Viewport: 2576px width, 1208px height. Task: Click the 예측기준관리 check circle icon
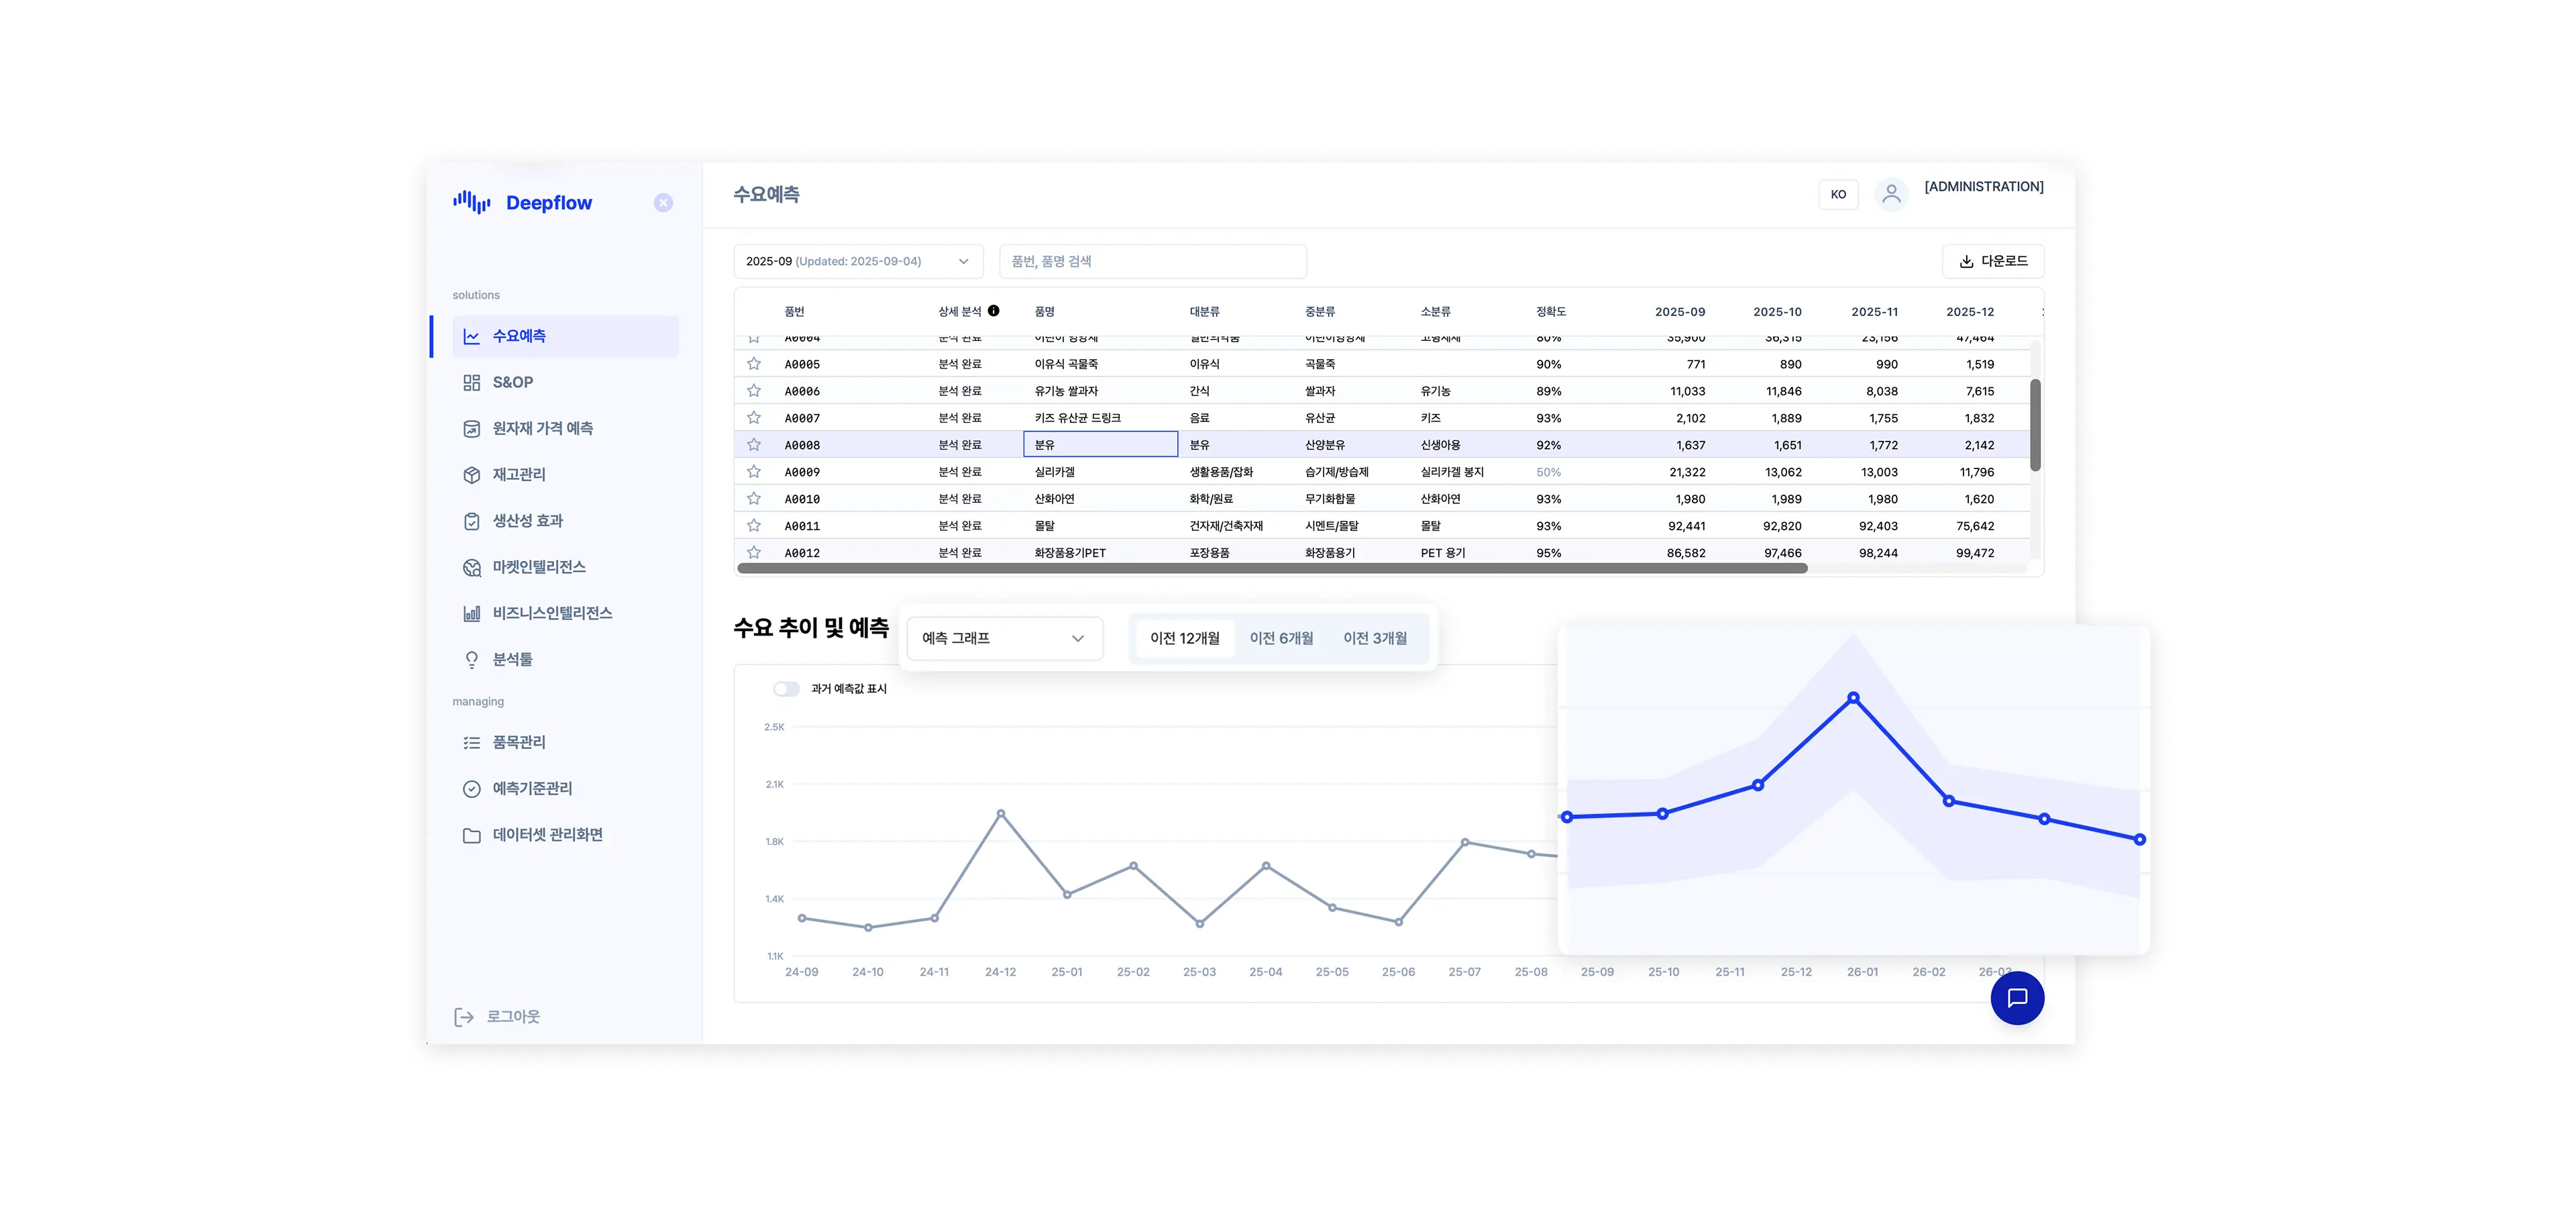[472, 788]
